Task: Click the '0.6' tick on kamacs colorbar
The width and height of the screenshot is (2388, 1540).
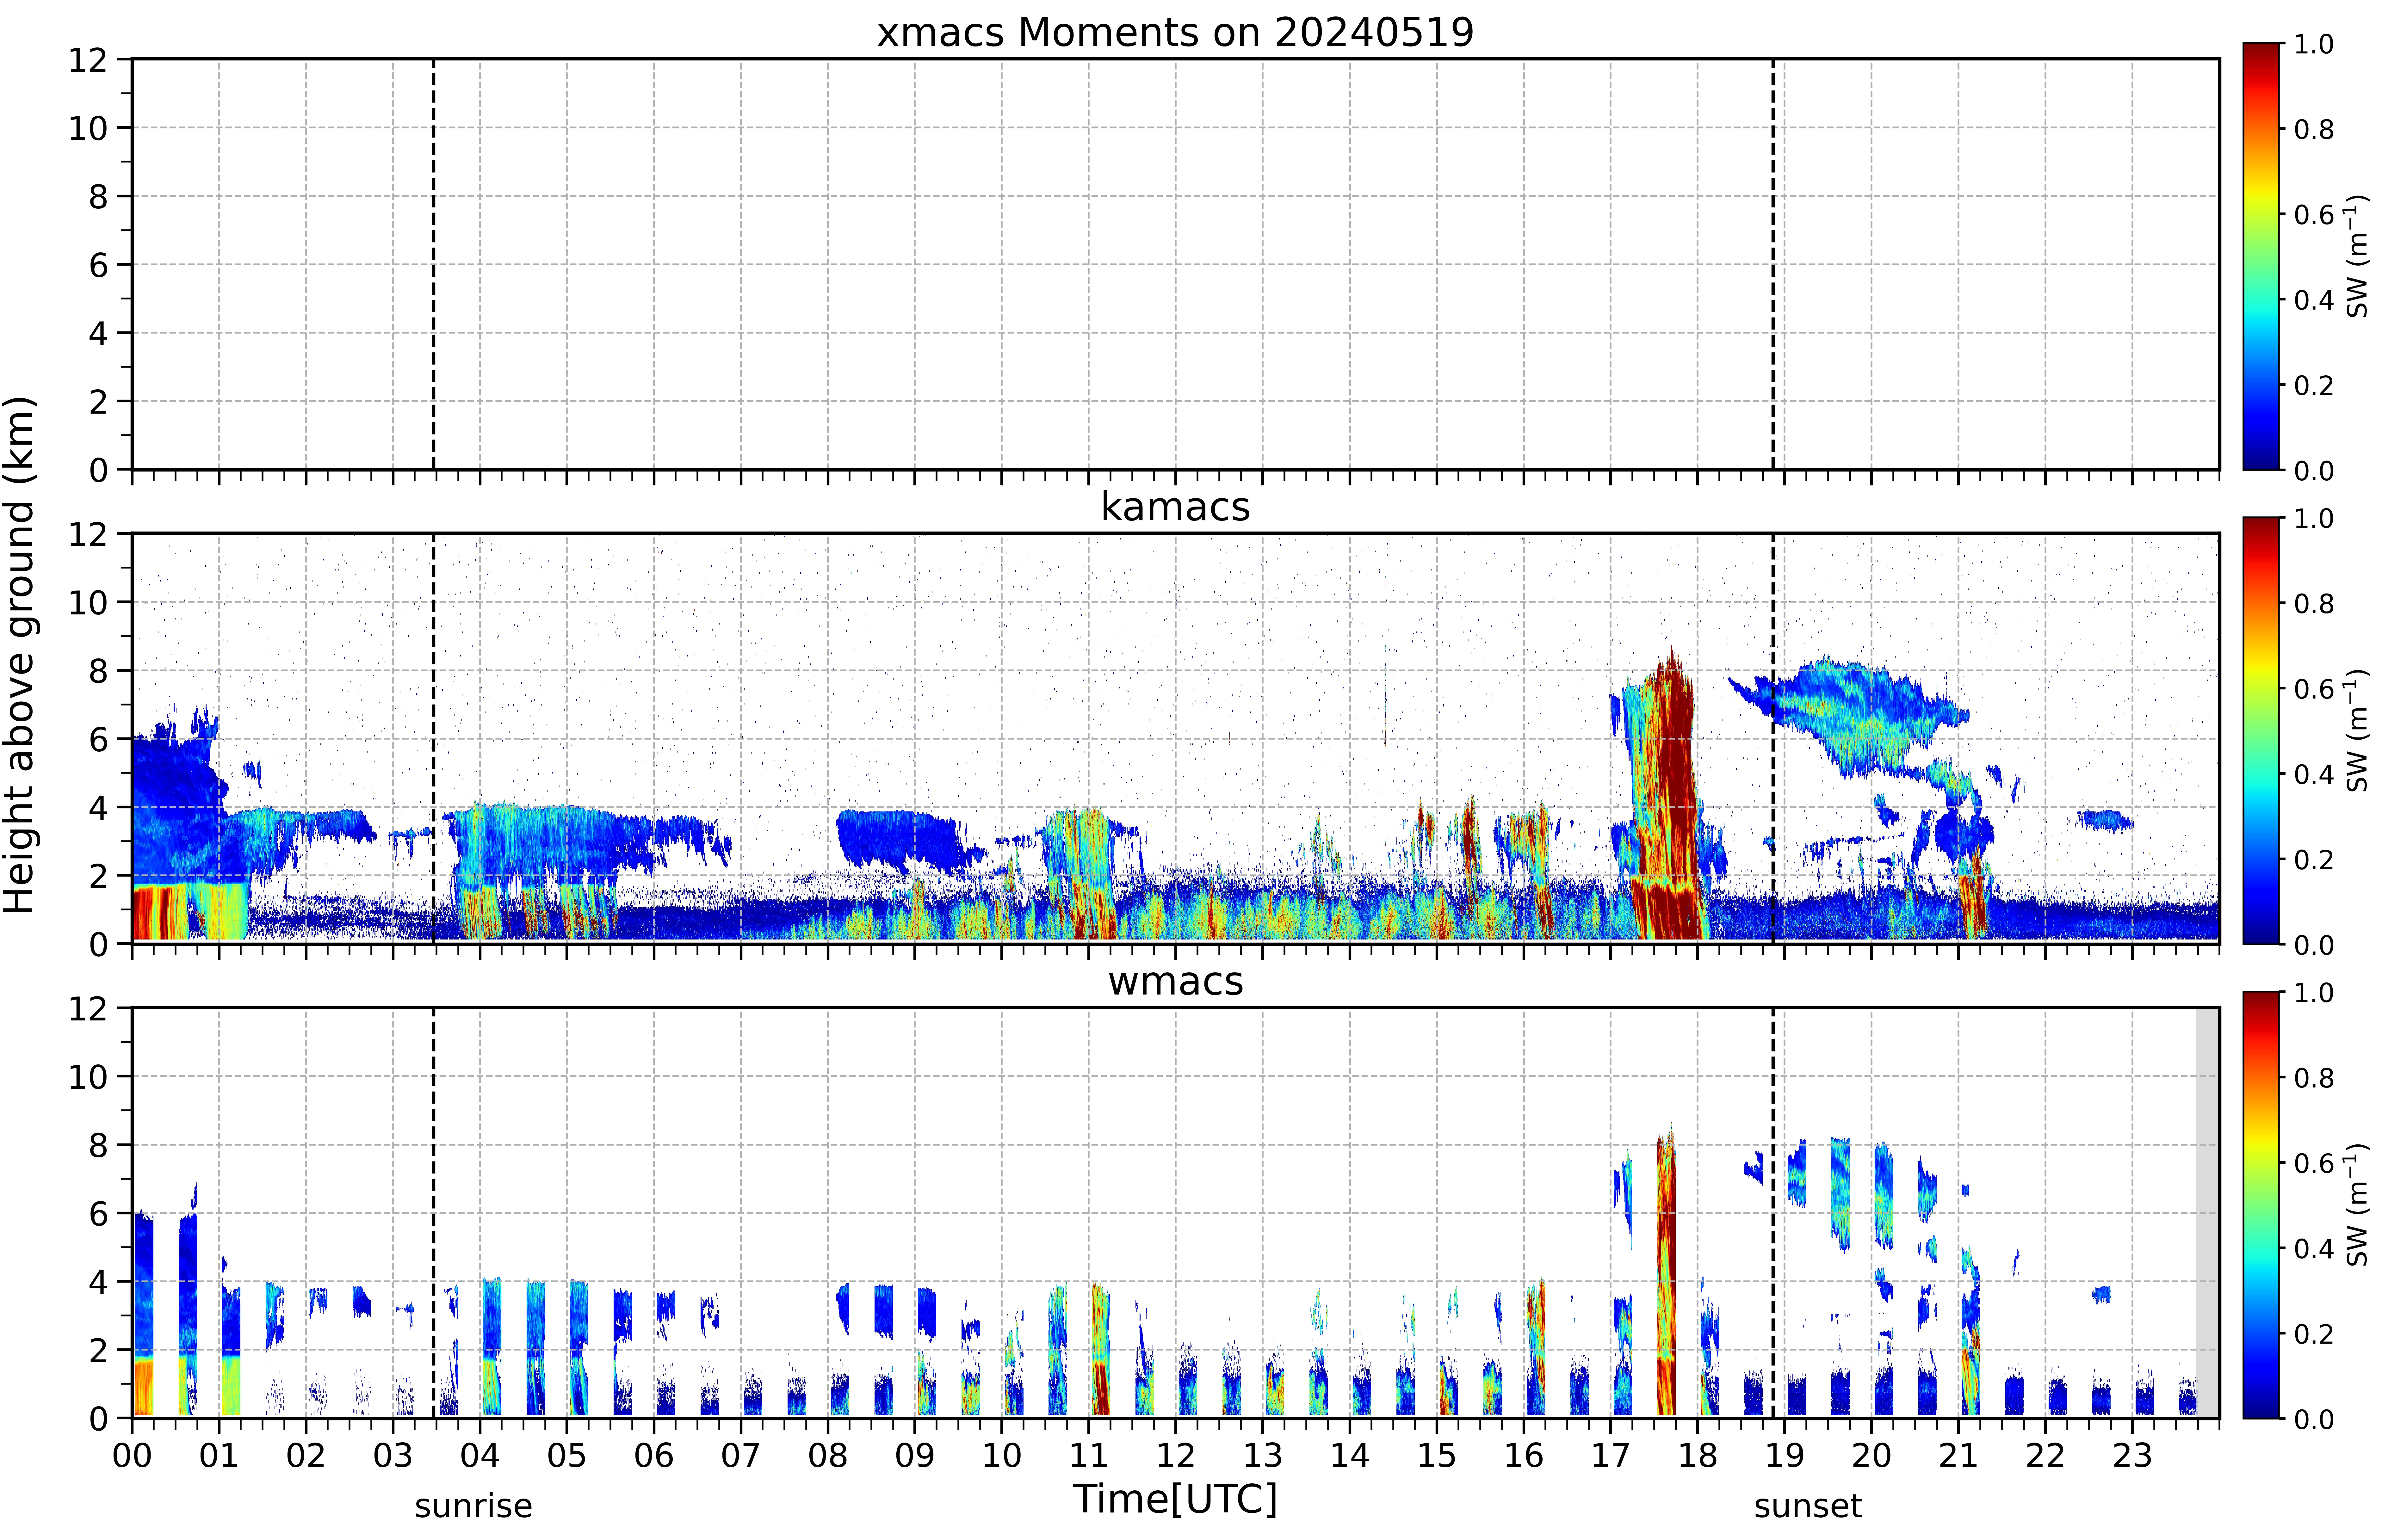Action: (x=2314, y=688)
